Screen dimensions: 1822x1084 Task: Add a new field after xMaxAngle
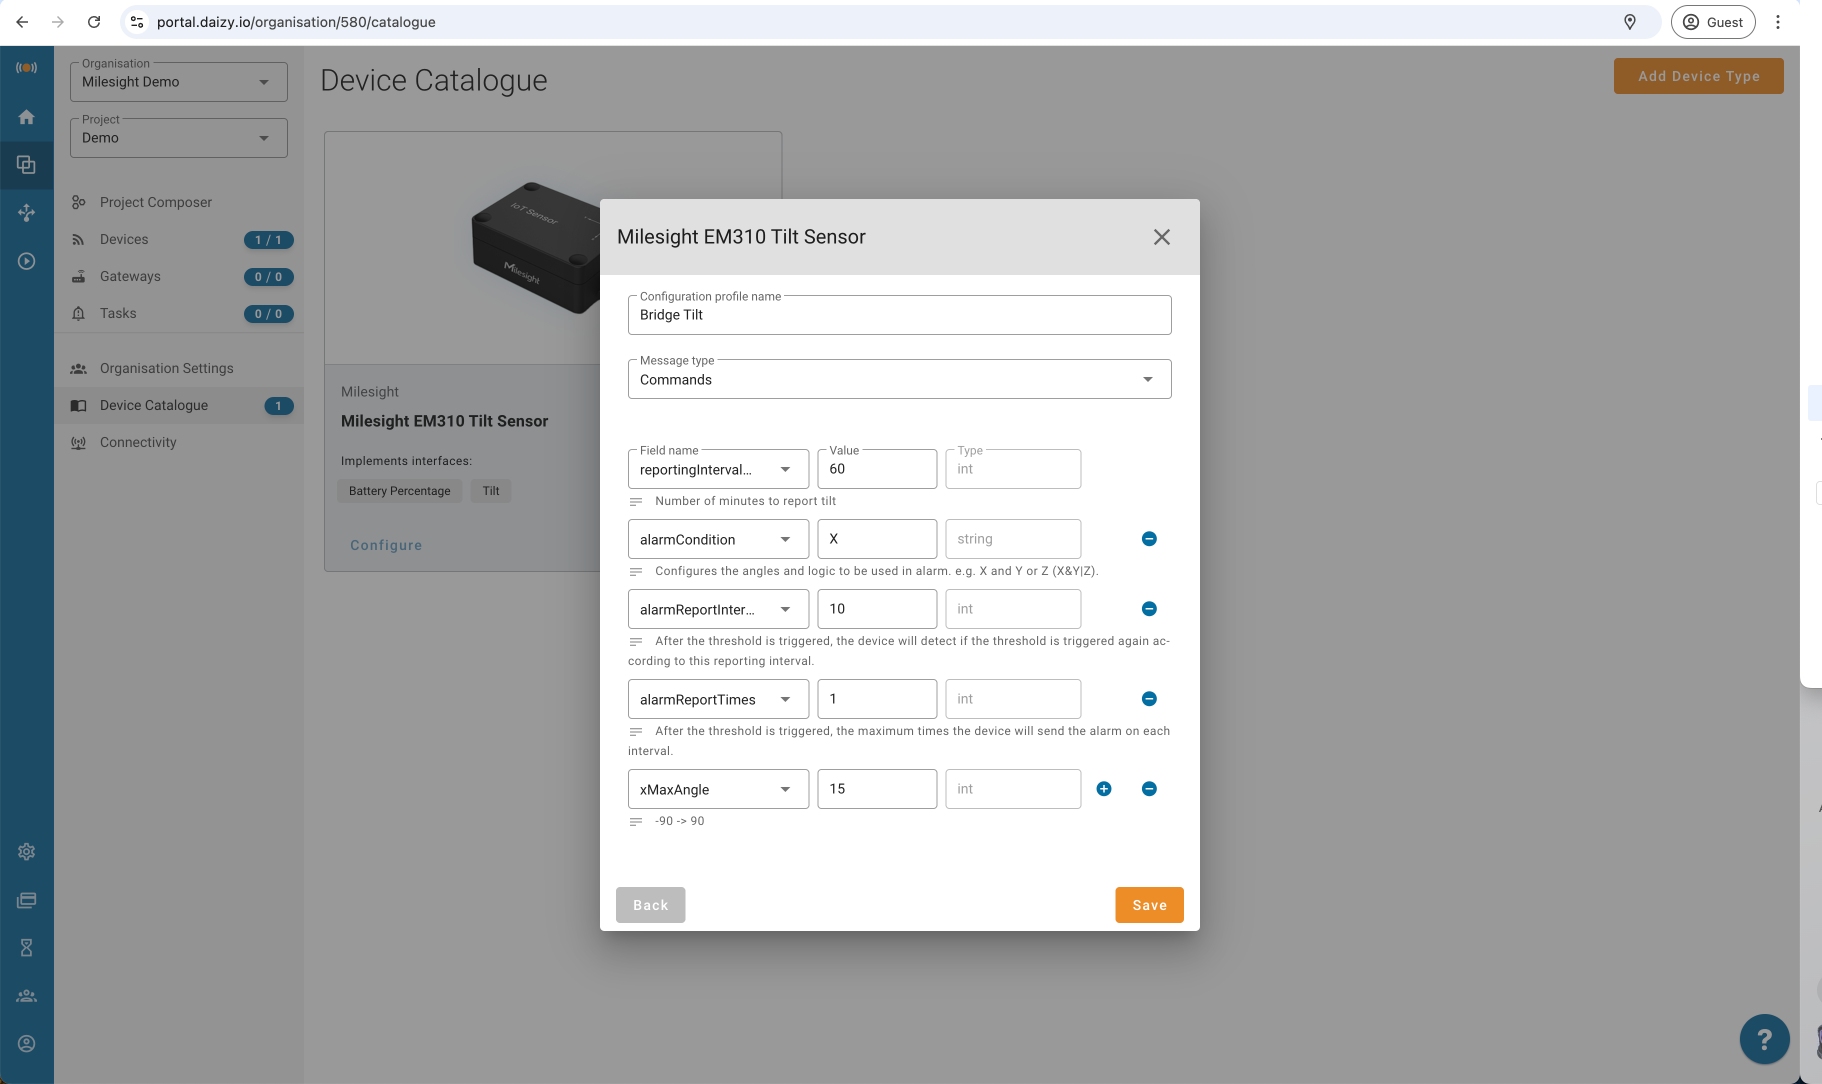coord(1104,789)
